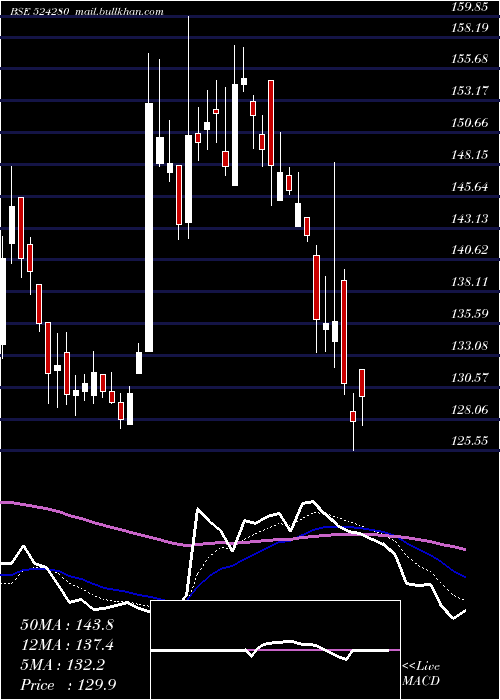Click the MACD inset chart panel
This screenshot has width=500, height=700.
click(275, 650)
